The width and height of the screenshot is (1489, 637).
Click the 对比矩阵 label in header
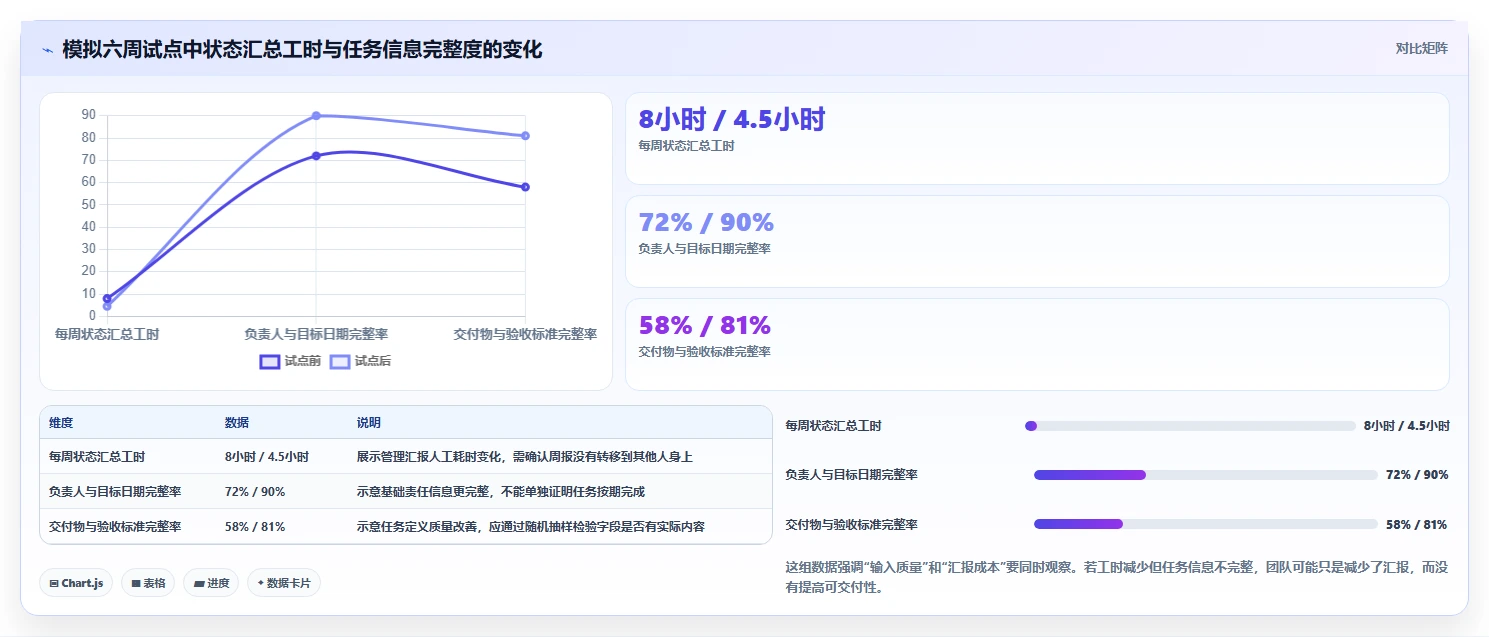pos(1421,48)
